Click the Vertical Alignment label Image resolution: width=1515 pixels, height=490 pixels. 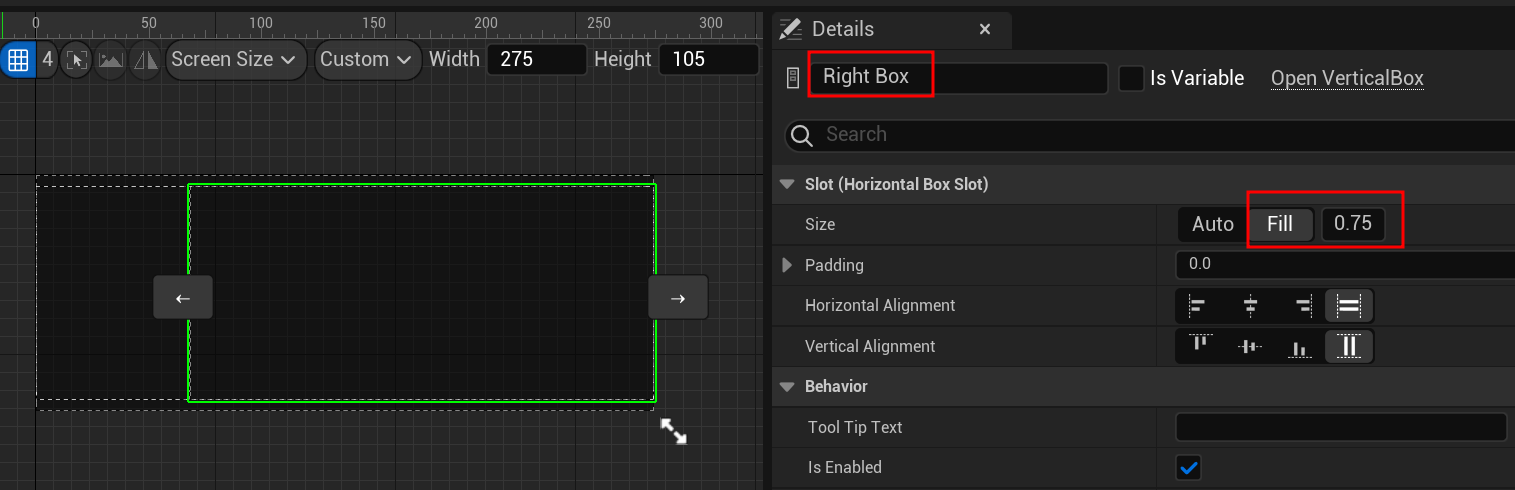870,346
